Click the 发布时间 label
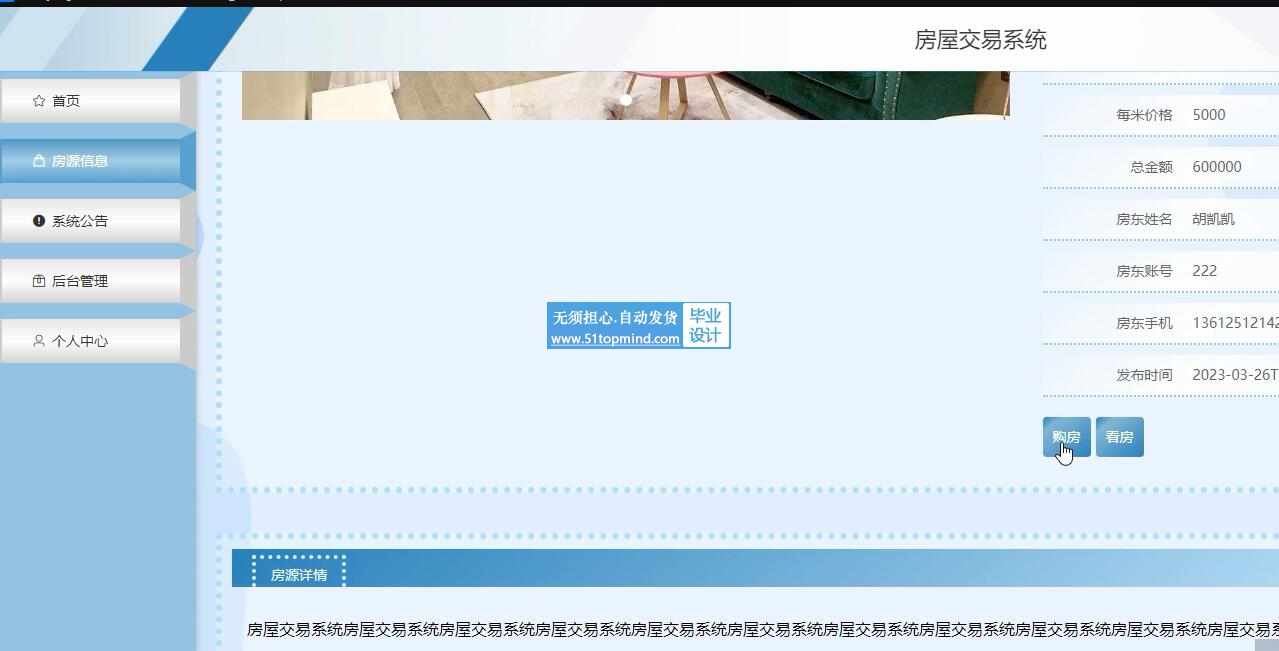1279x651 pixels. [1144, 375]
